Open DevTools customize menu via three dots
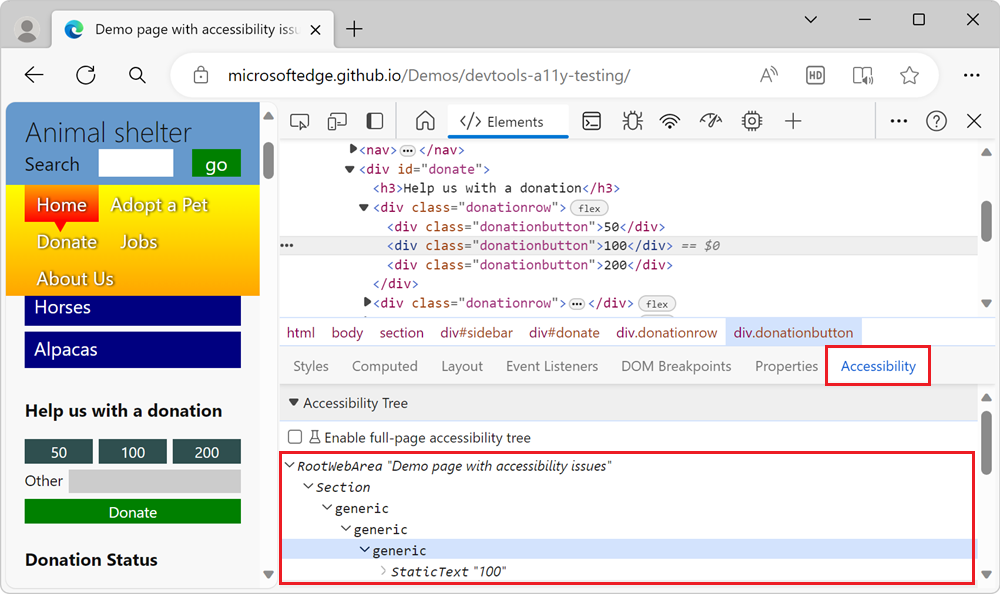The image size is (1000, 594). 897,120
